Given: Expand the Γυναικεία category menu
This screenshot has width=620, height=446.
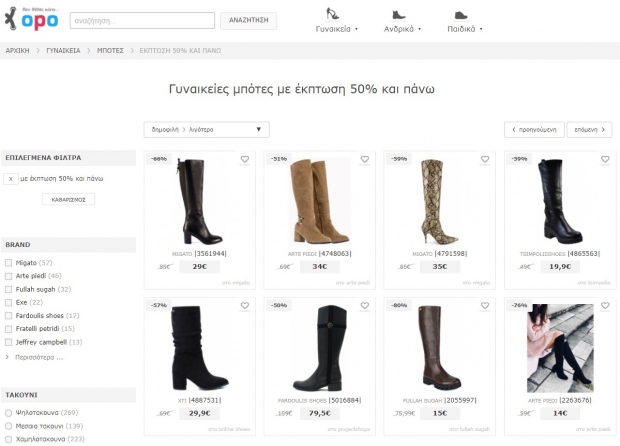Looking at the screenshot, I should 336,29.
